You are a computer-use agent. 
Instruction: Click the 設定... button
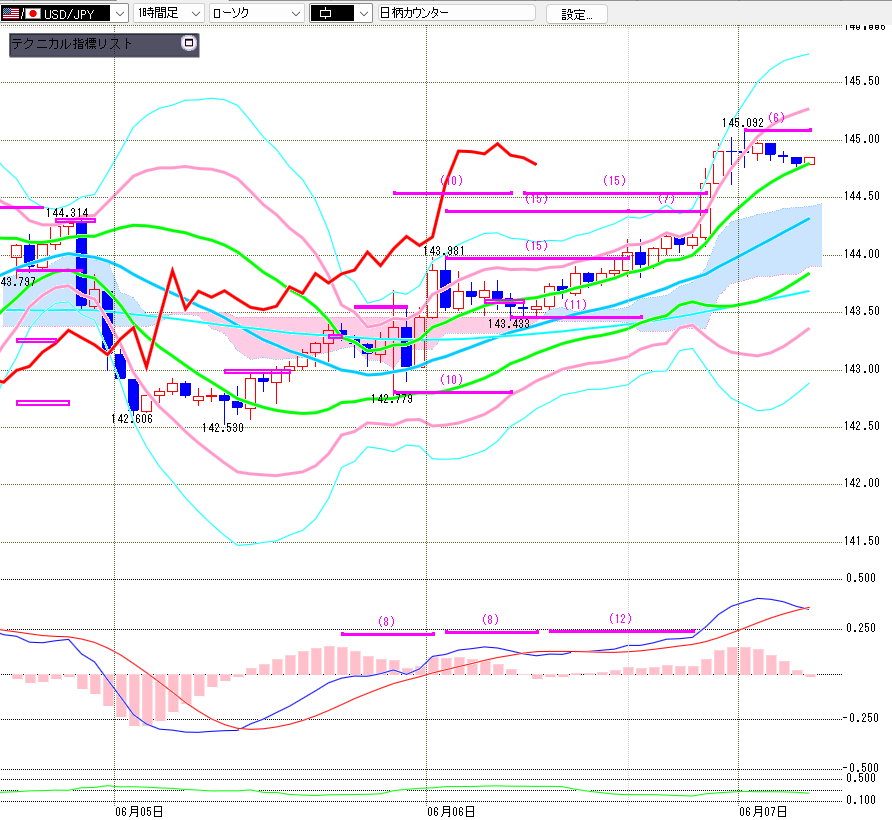click(x=576, y=14)
